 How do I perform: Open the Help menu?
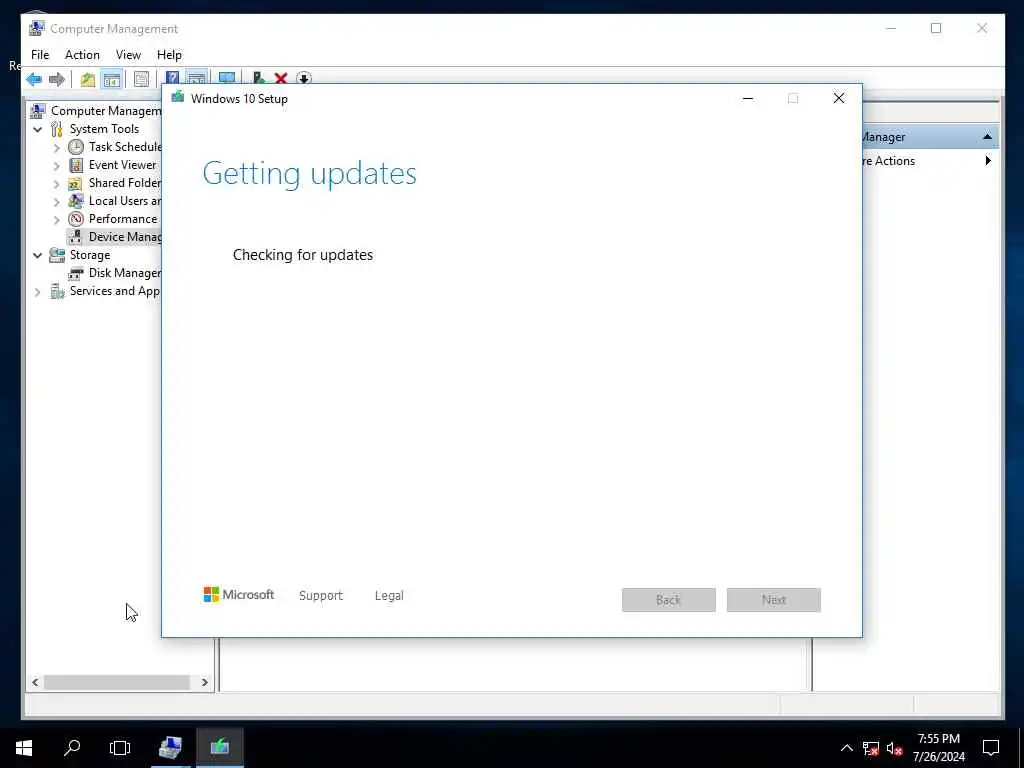click(x=169, y=55)
